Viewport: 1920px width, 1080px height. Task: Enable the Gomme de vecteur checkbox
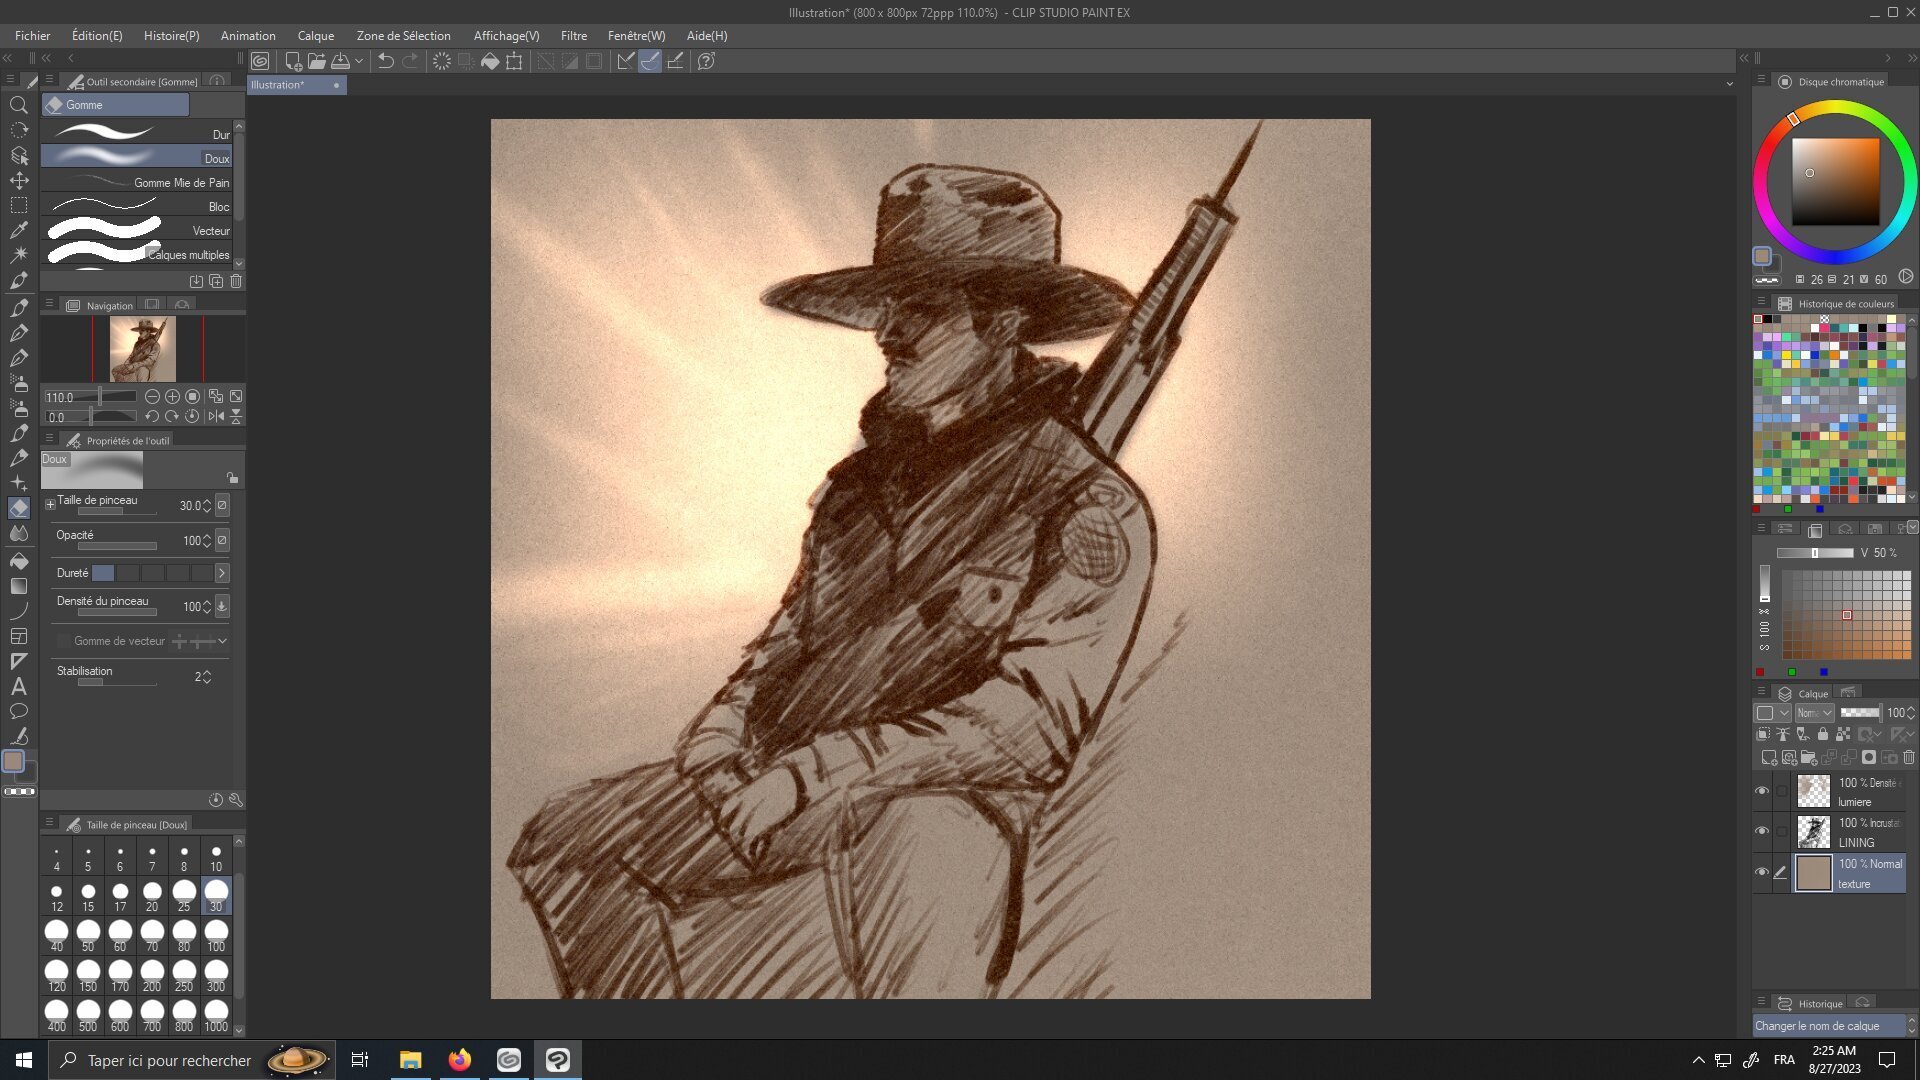tap(64, 641)
